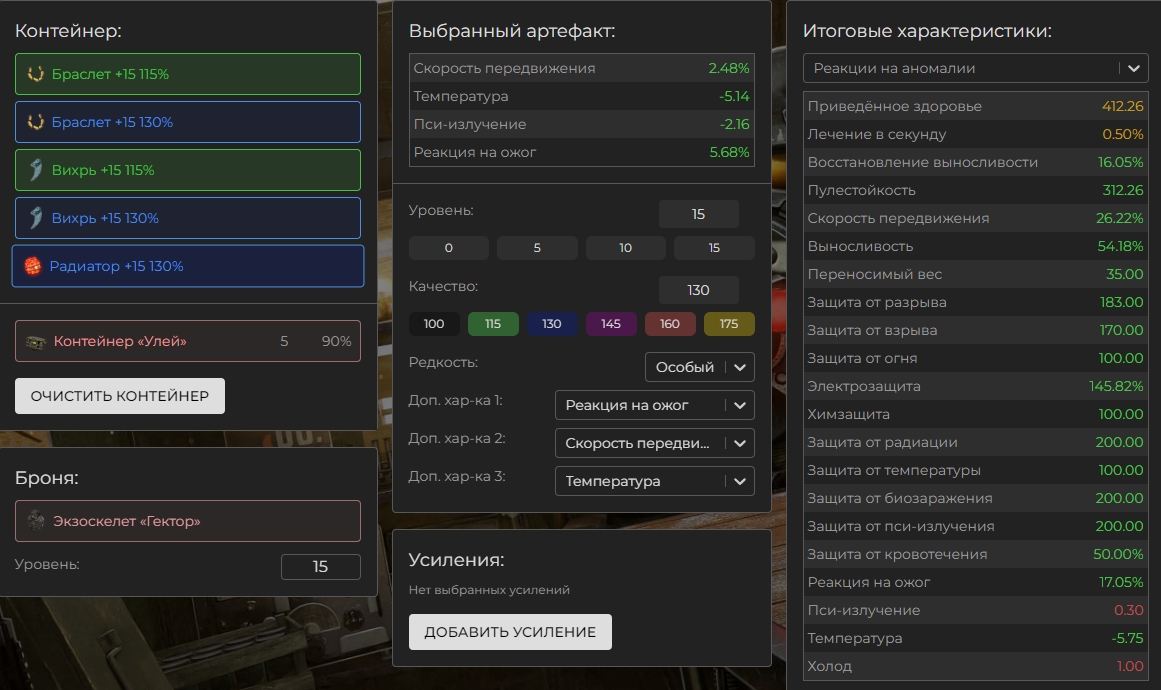Choose level preset 5

tap(537, 248)
